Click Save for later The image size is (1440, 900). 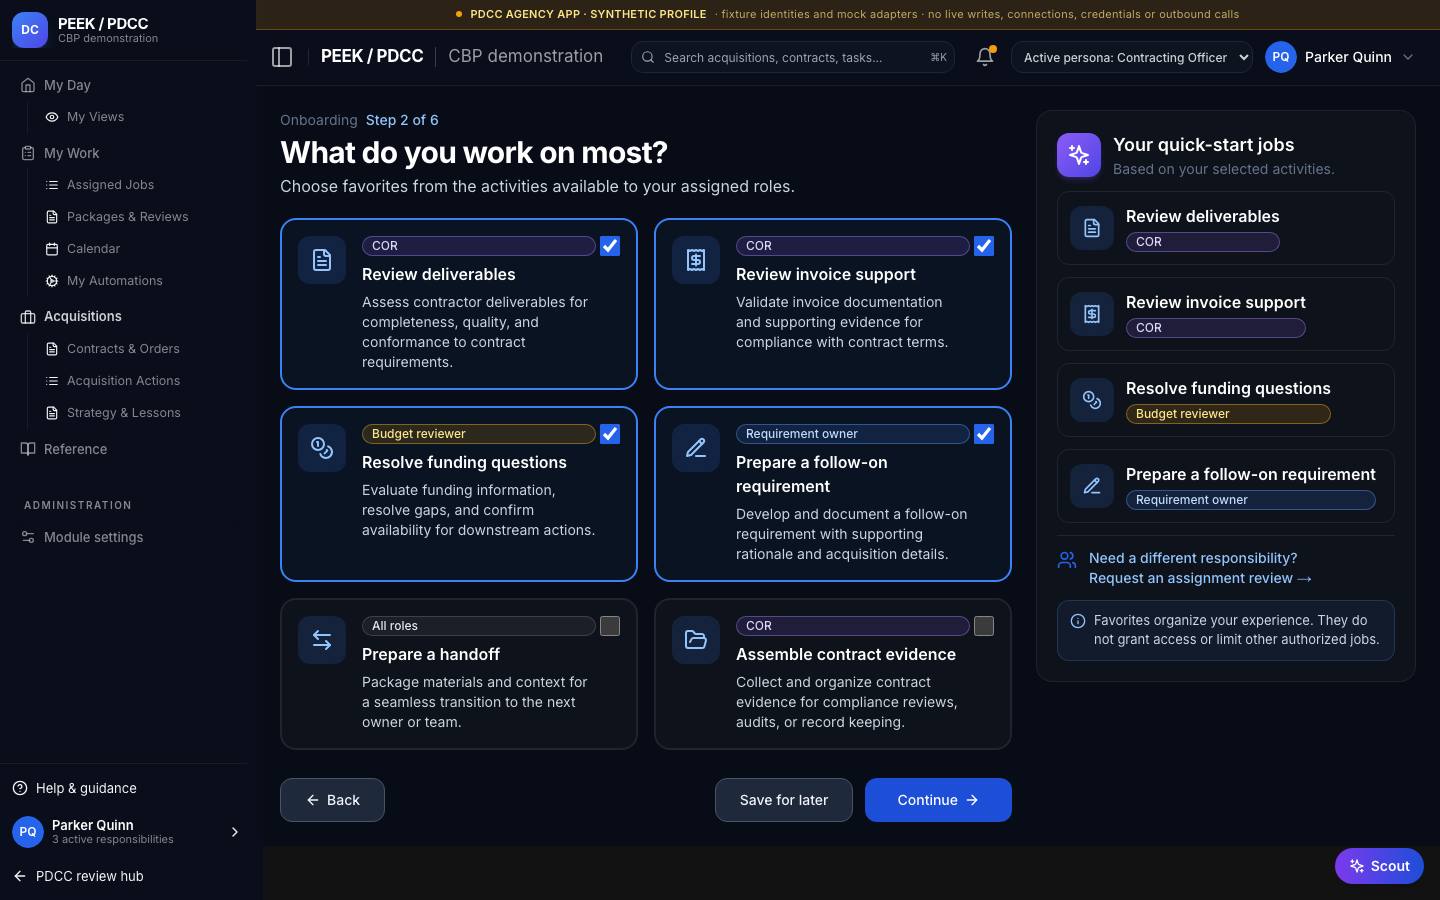coord(784,800)
